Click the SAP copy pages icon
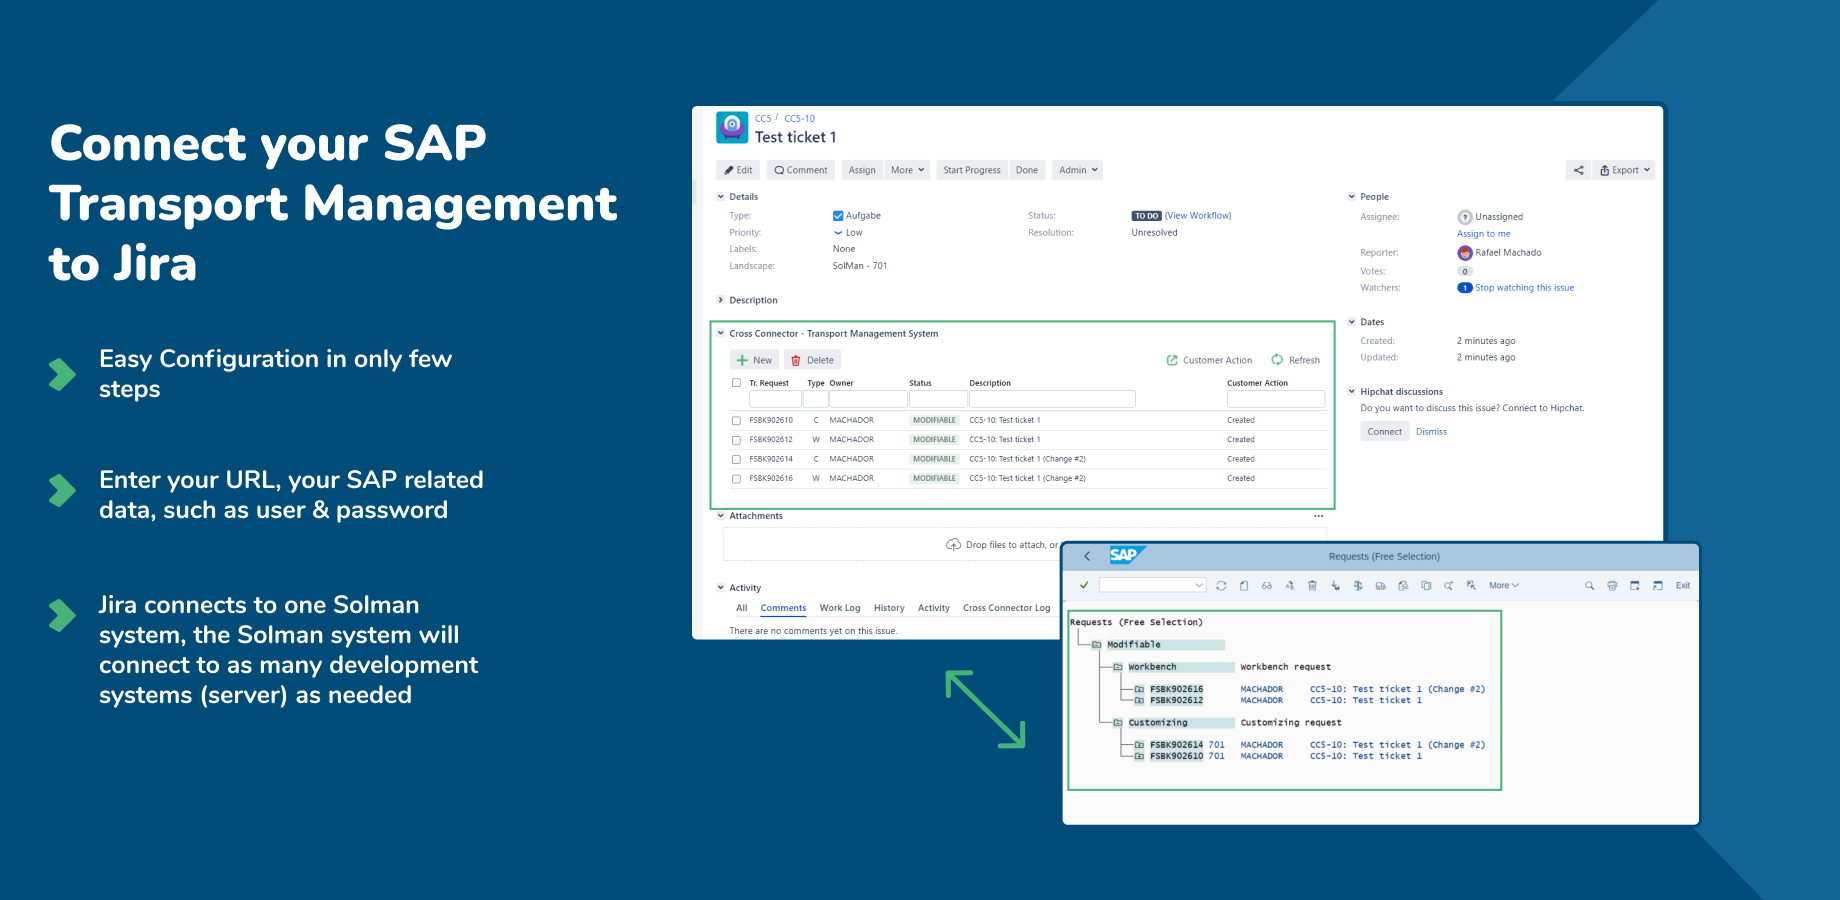Image resolution: width=1840 pixels, height=900 pixels. coord(1426,585)
